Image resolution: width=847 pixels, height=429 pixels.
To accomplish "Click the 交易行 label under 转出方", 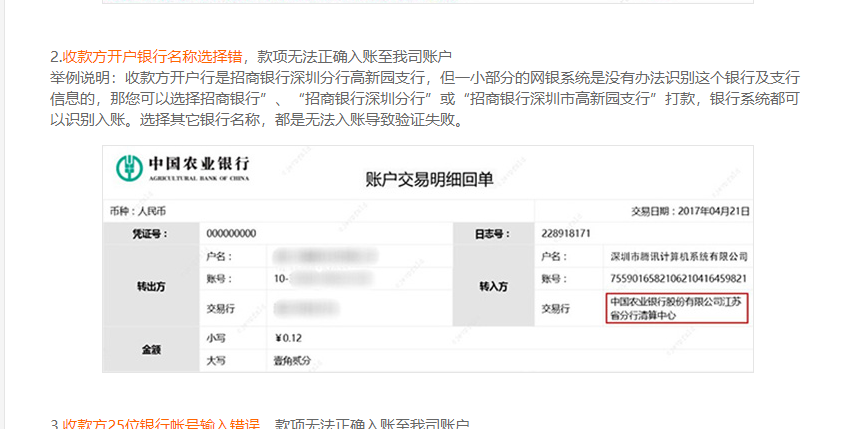I will point(220,309).
